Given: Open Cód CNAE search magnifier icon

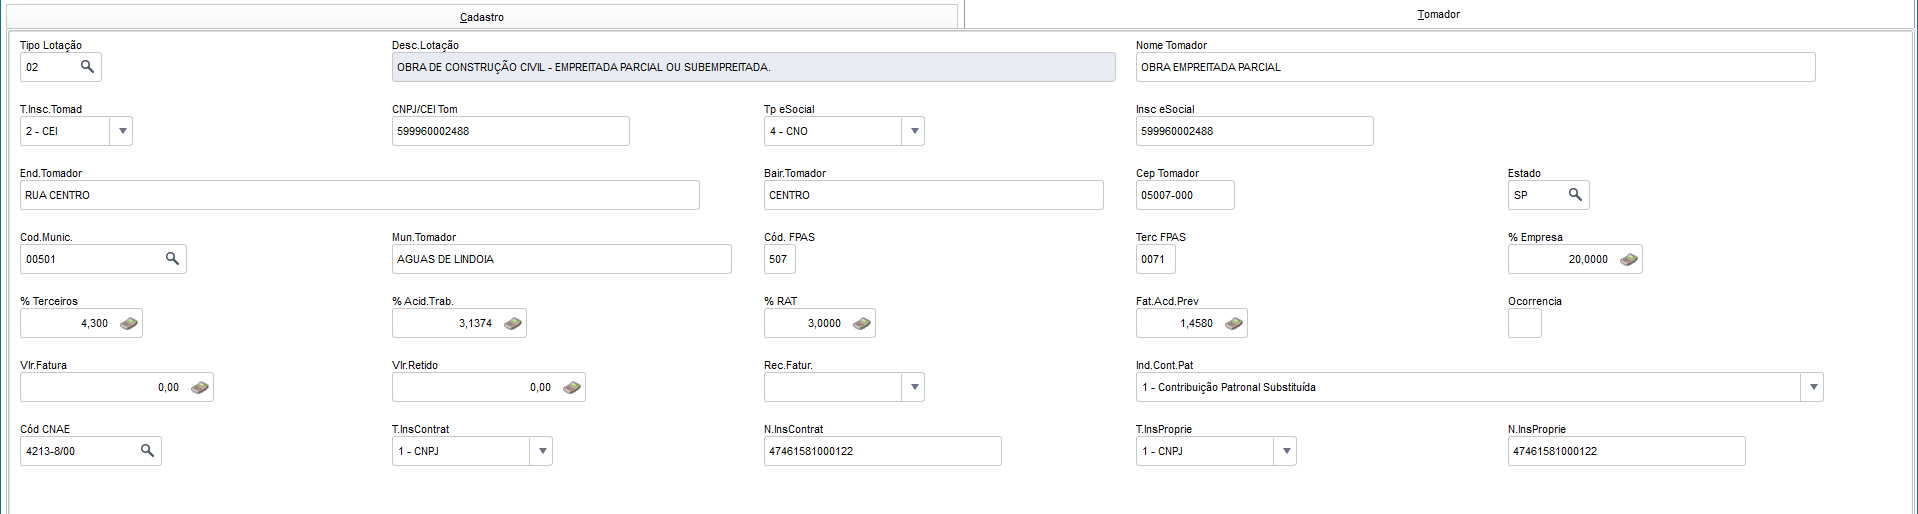Looking at the screenshot, I should click(x=147, y=451).
